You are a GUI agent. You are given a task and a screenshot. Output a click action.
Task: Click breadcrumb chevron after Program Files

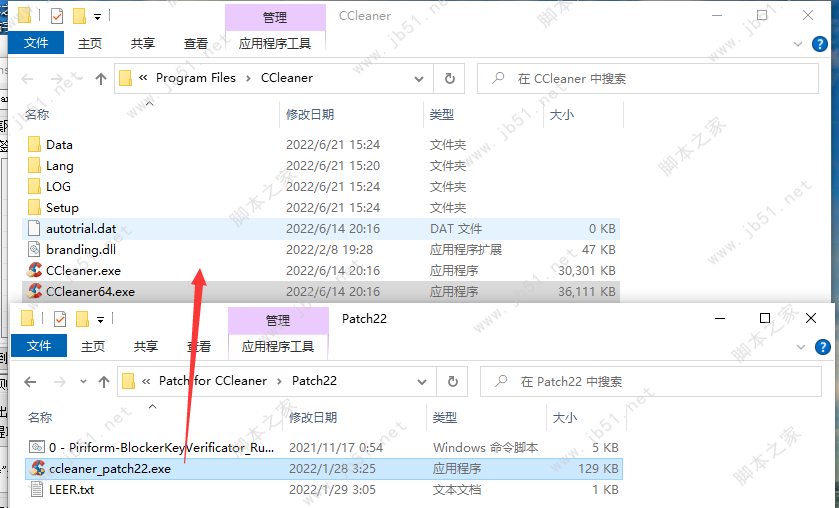click(248, 78)
